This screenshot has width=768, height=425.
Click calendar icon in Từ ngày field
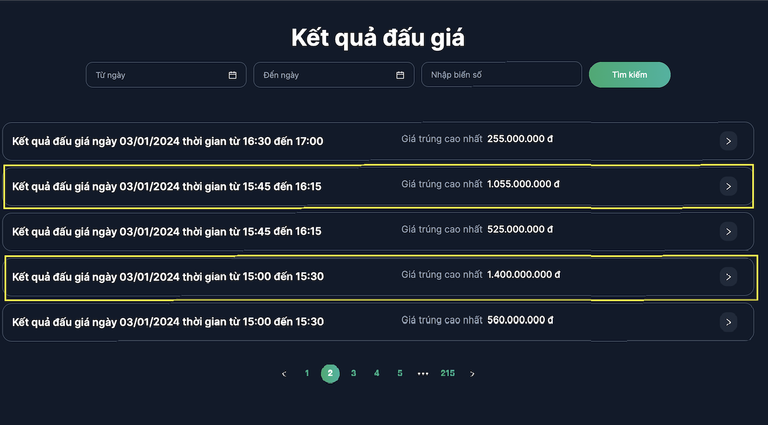tap(232, 75)
